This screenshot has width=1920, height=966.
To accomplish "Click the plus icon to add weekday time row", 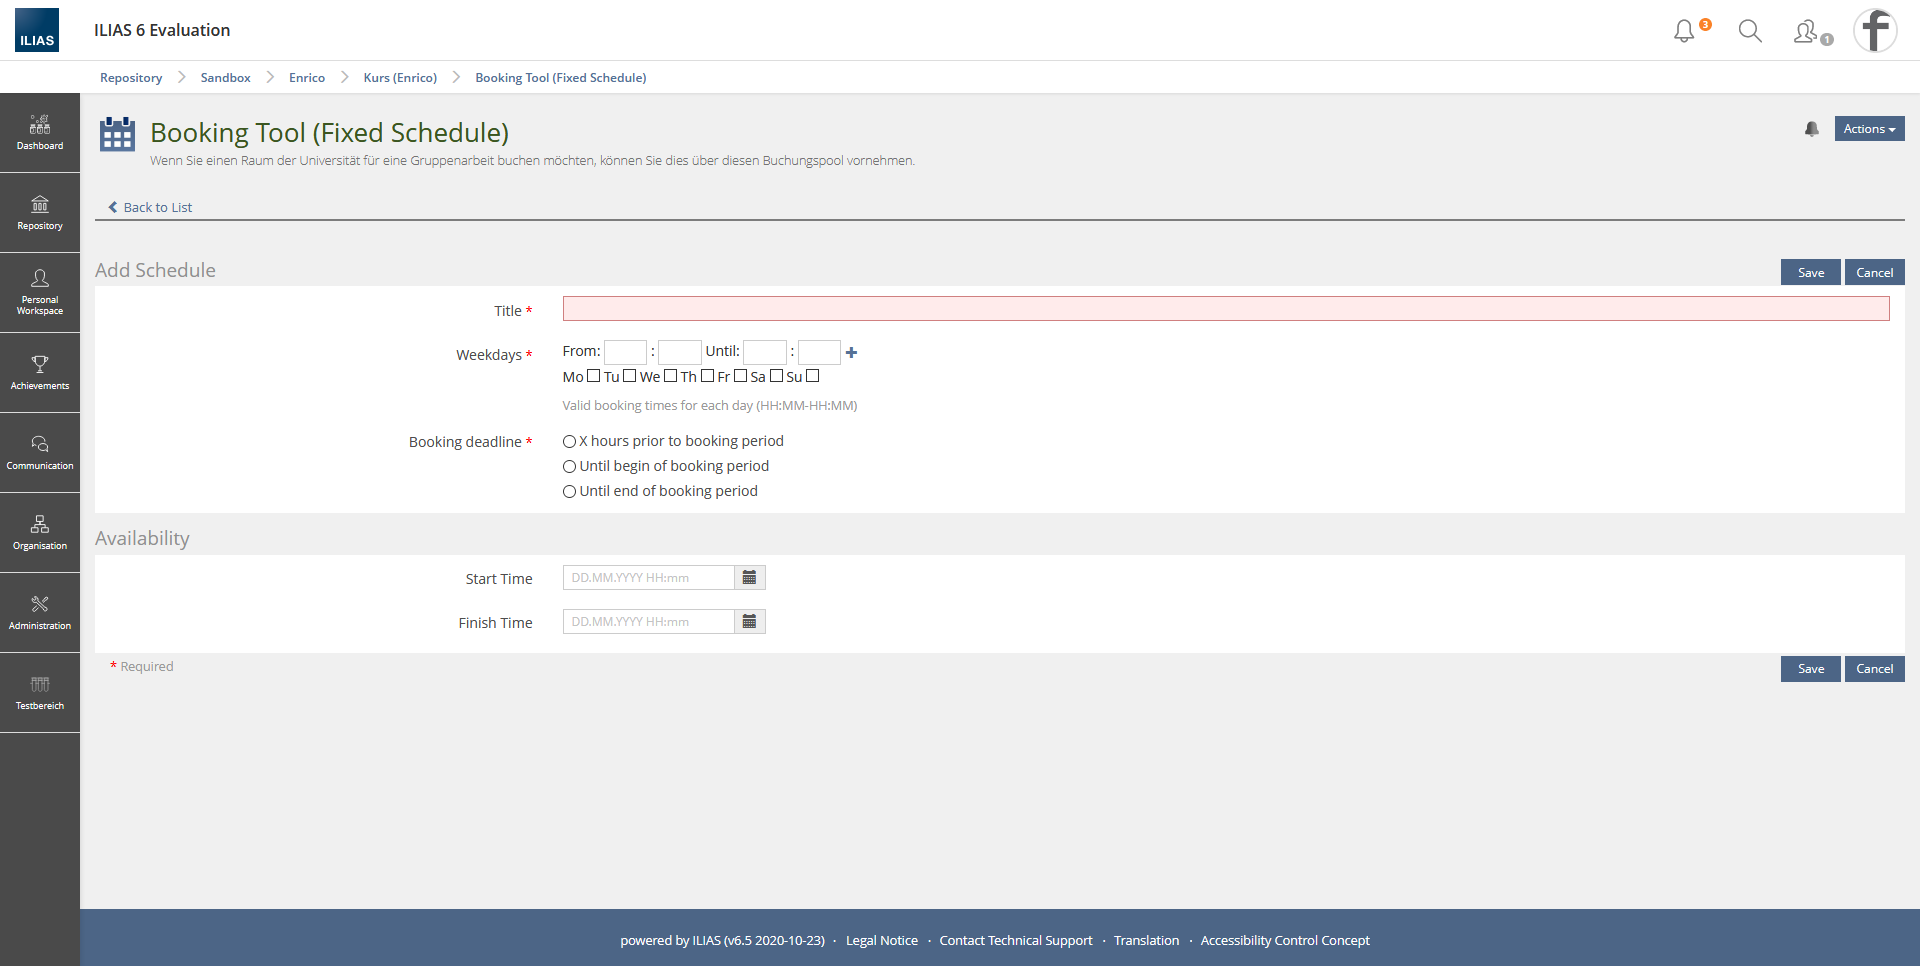I will tap(851, 352).
